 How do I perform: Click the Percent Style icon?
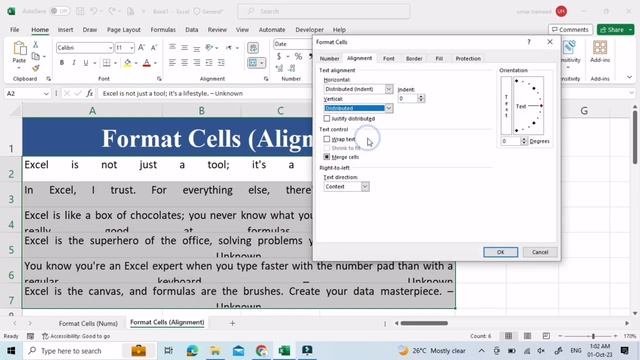coord(298,56)
